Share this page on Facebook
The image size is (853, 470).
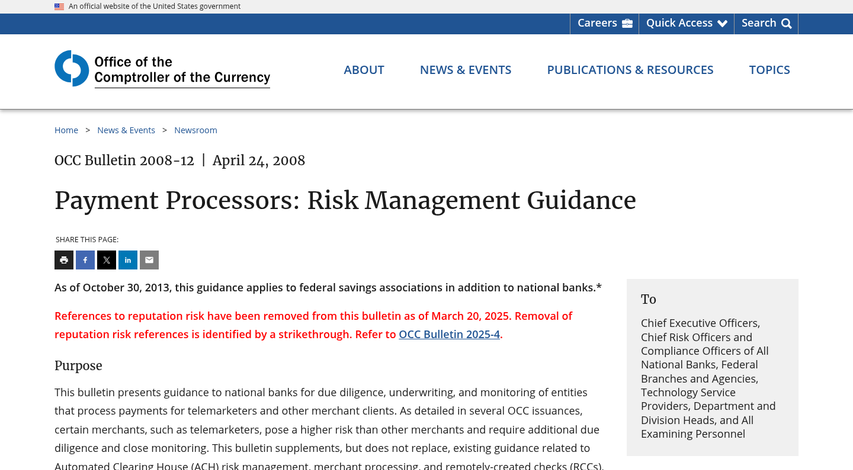click(85, 260)
